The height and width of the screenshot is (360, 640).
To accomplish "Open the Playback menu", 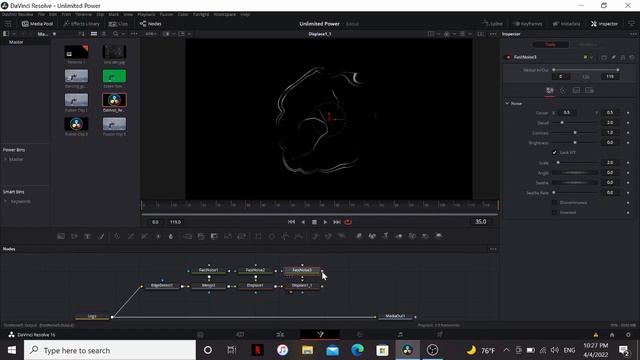I will click(146, 14).
